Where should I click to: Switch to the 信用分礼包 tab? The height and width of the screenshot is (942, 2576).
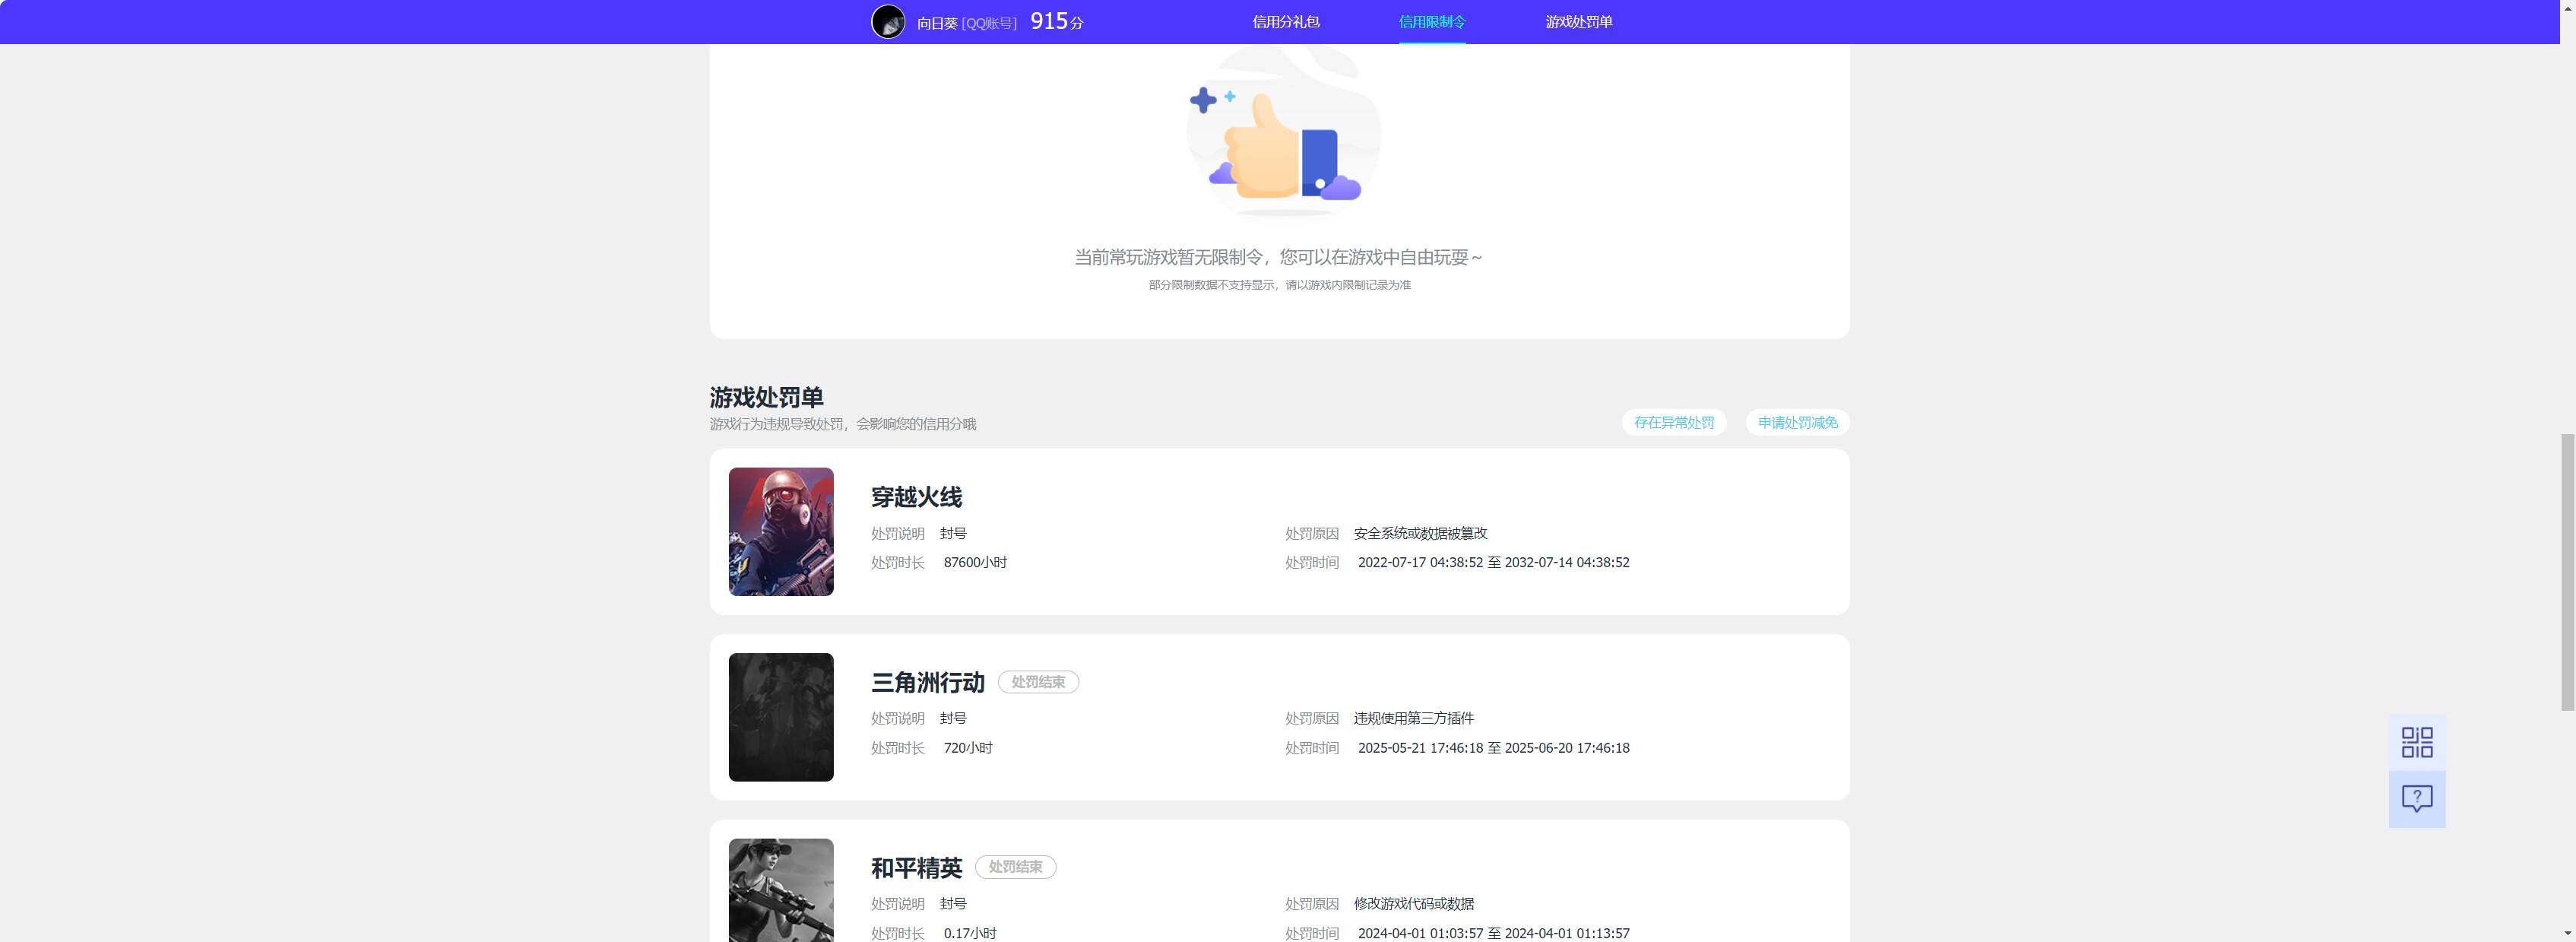coord(1286,22)
